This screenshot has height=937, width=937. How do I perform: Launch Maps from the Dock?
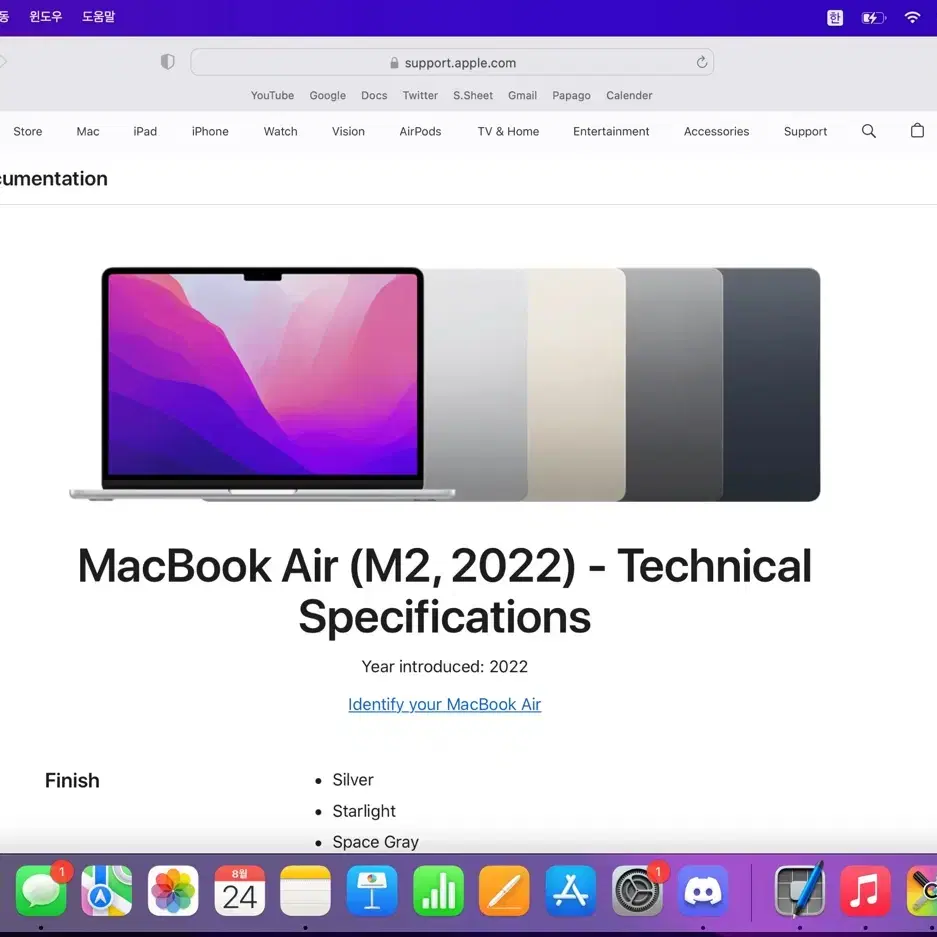click(107, 890)
